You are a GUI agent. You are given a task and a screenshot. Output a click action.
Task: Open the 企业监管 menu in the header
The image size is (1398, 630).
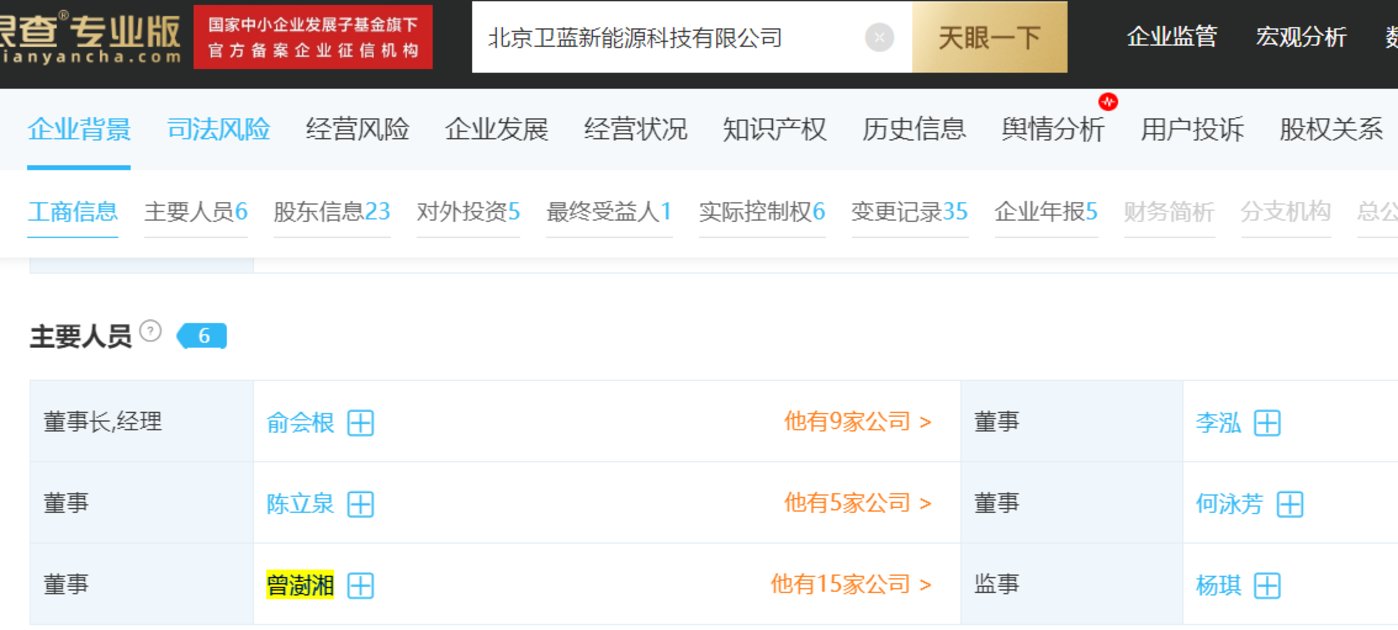click(1172, 37)
